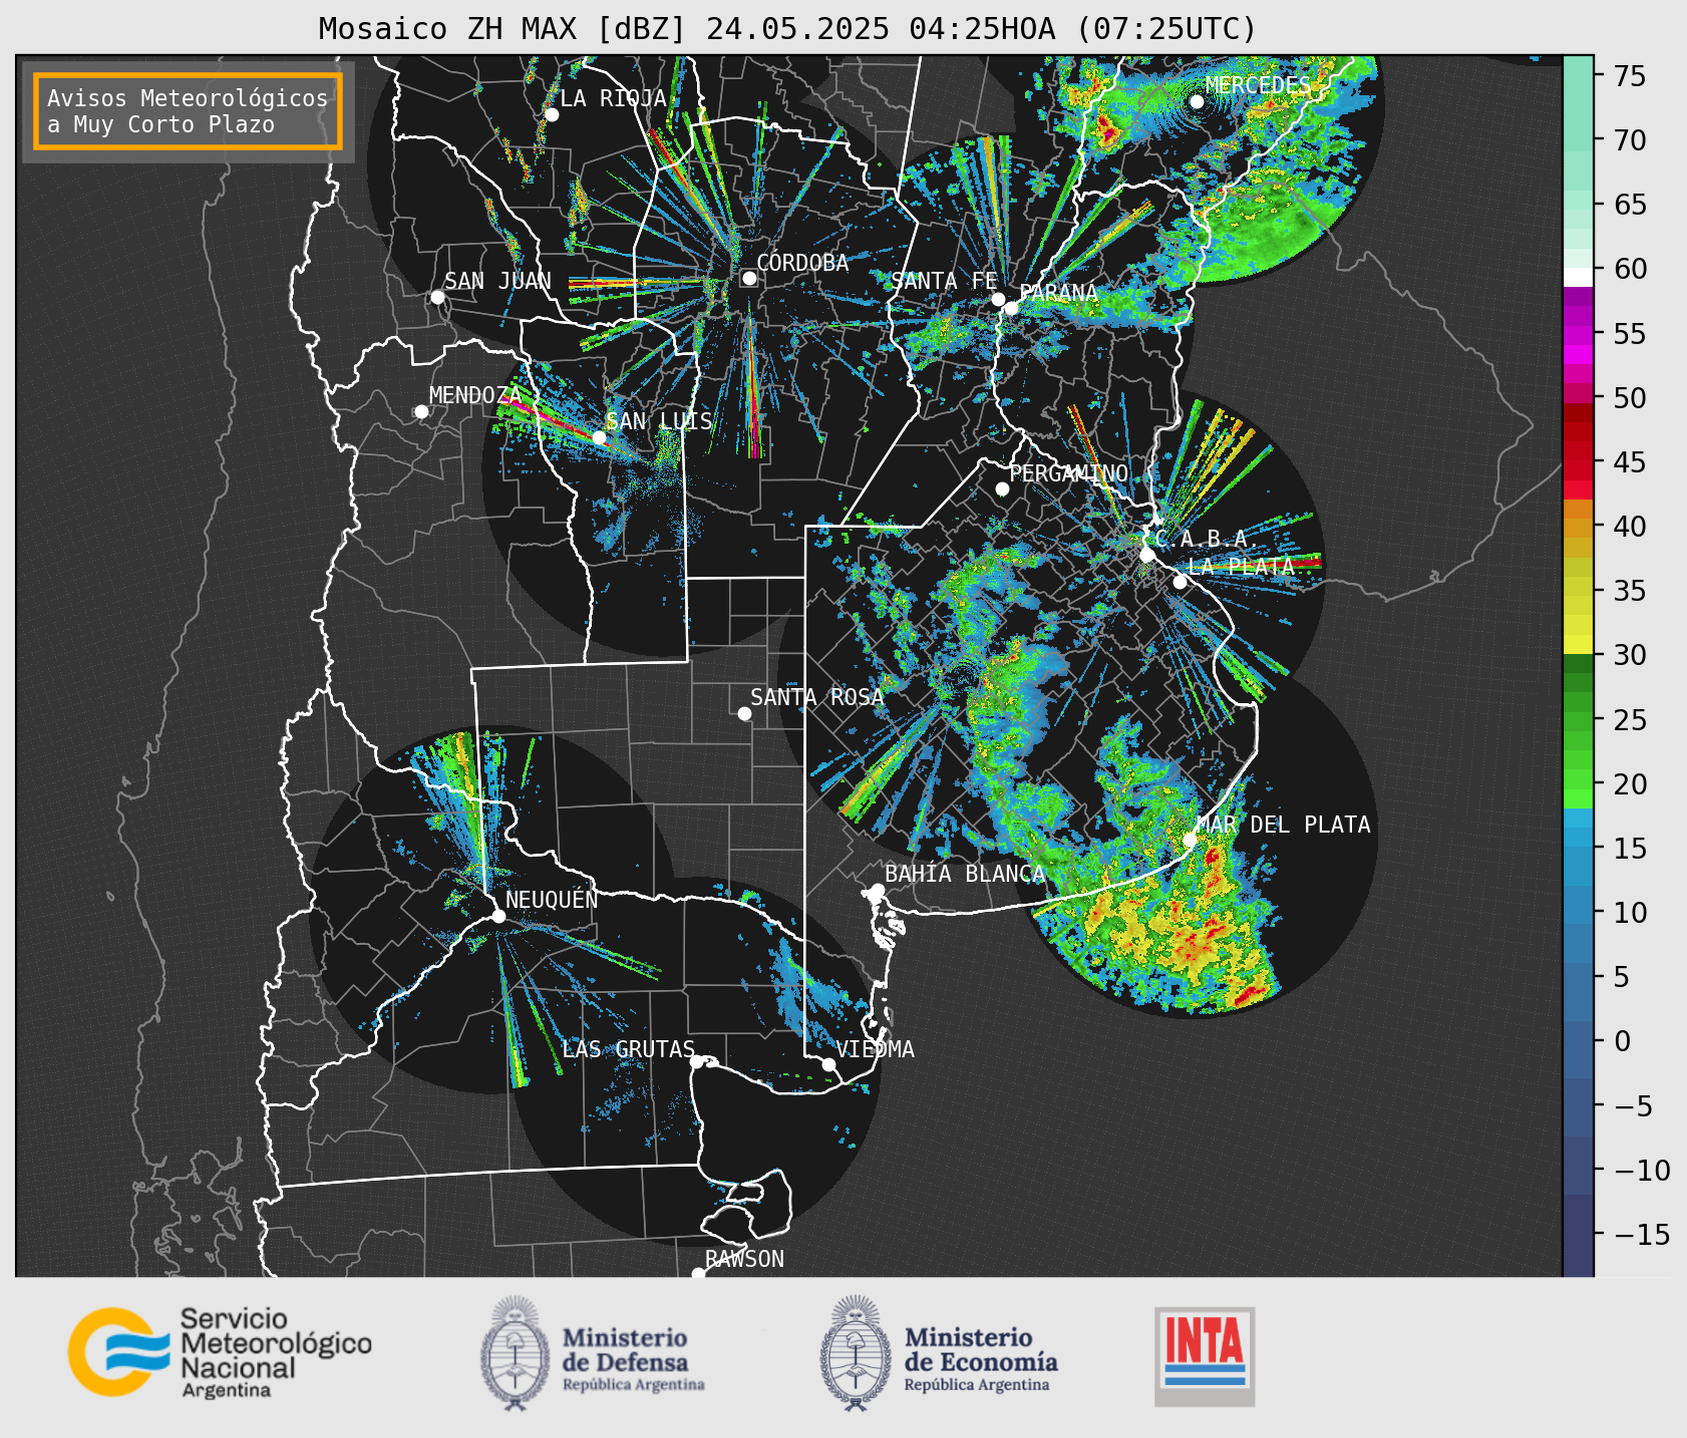Screen dimensions: 1687x1438
Task: Click the La Rioja city marker
Action: pos(552,115)
